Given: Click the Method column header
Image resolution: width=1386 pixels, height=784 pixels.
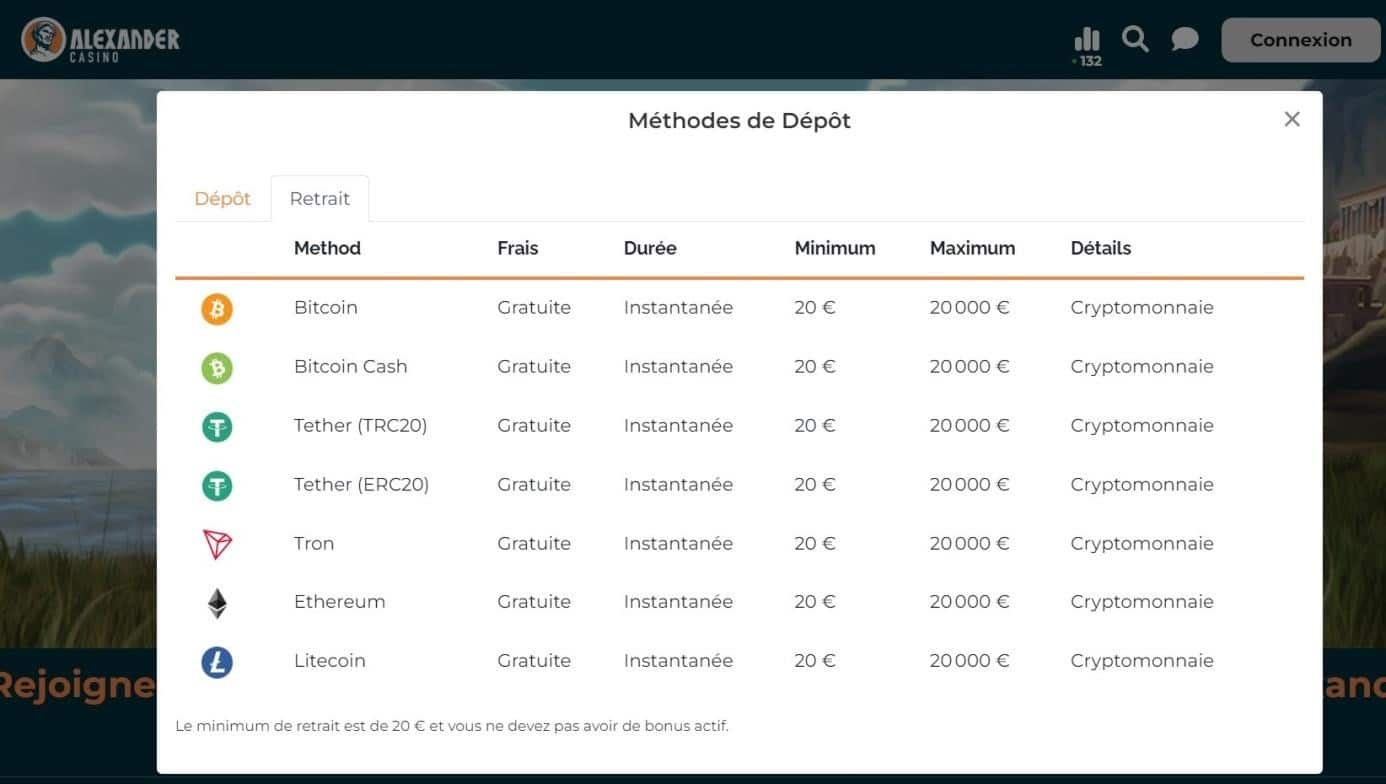Looking at the screenshot, I should coord(327,248).
